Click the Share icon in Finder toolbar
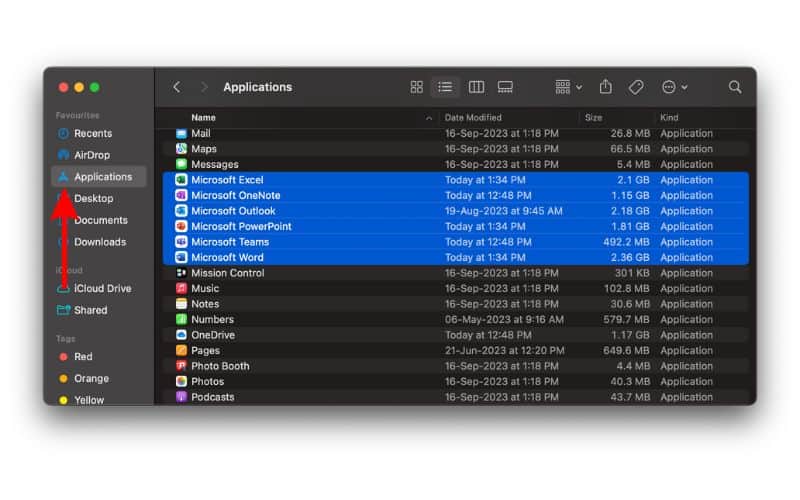Viewport: 800px width, 500px height. pyautogui.click(x=606, y=87)
